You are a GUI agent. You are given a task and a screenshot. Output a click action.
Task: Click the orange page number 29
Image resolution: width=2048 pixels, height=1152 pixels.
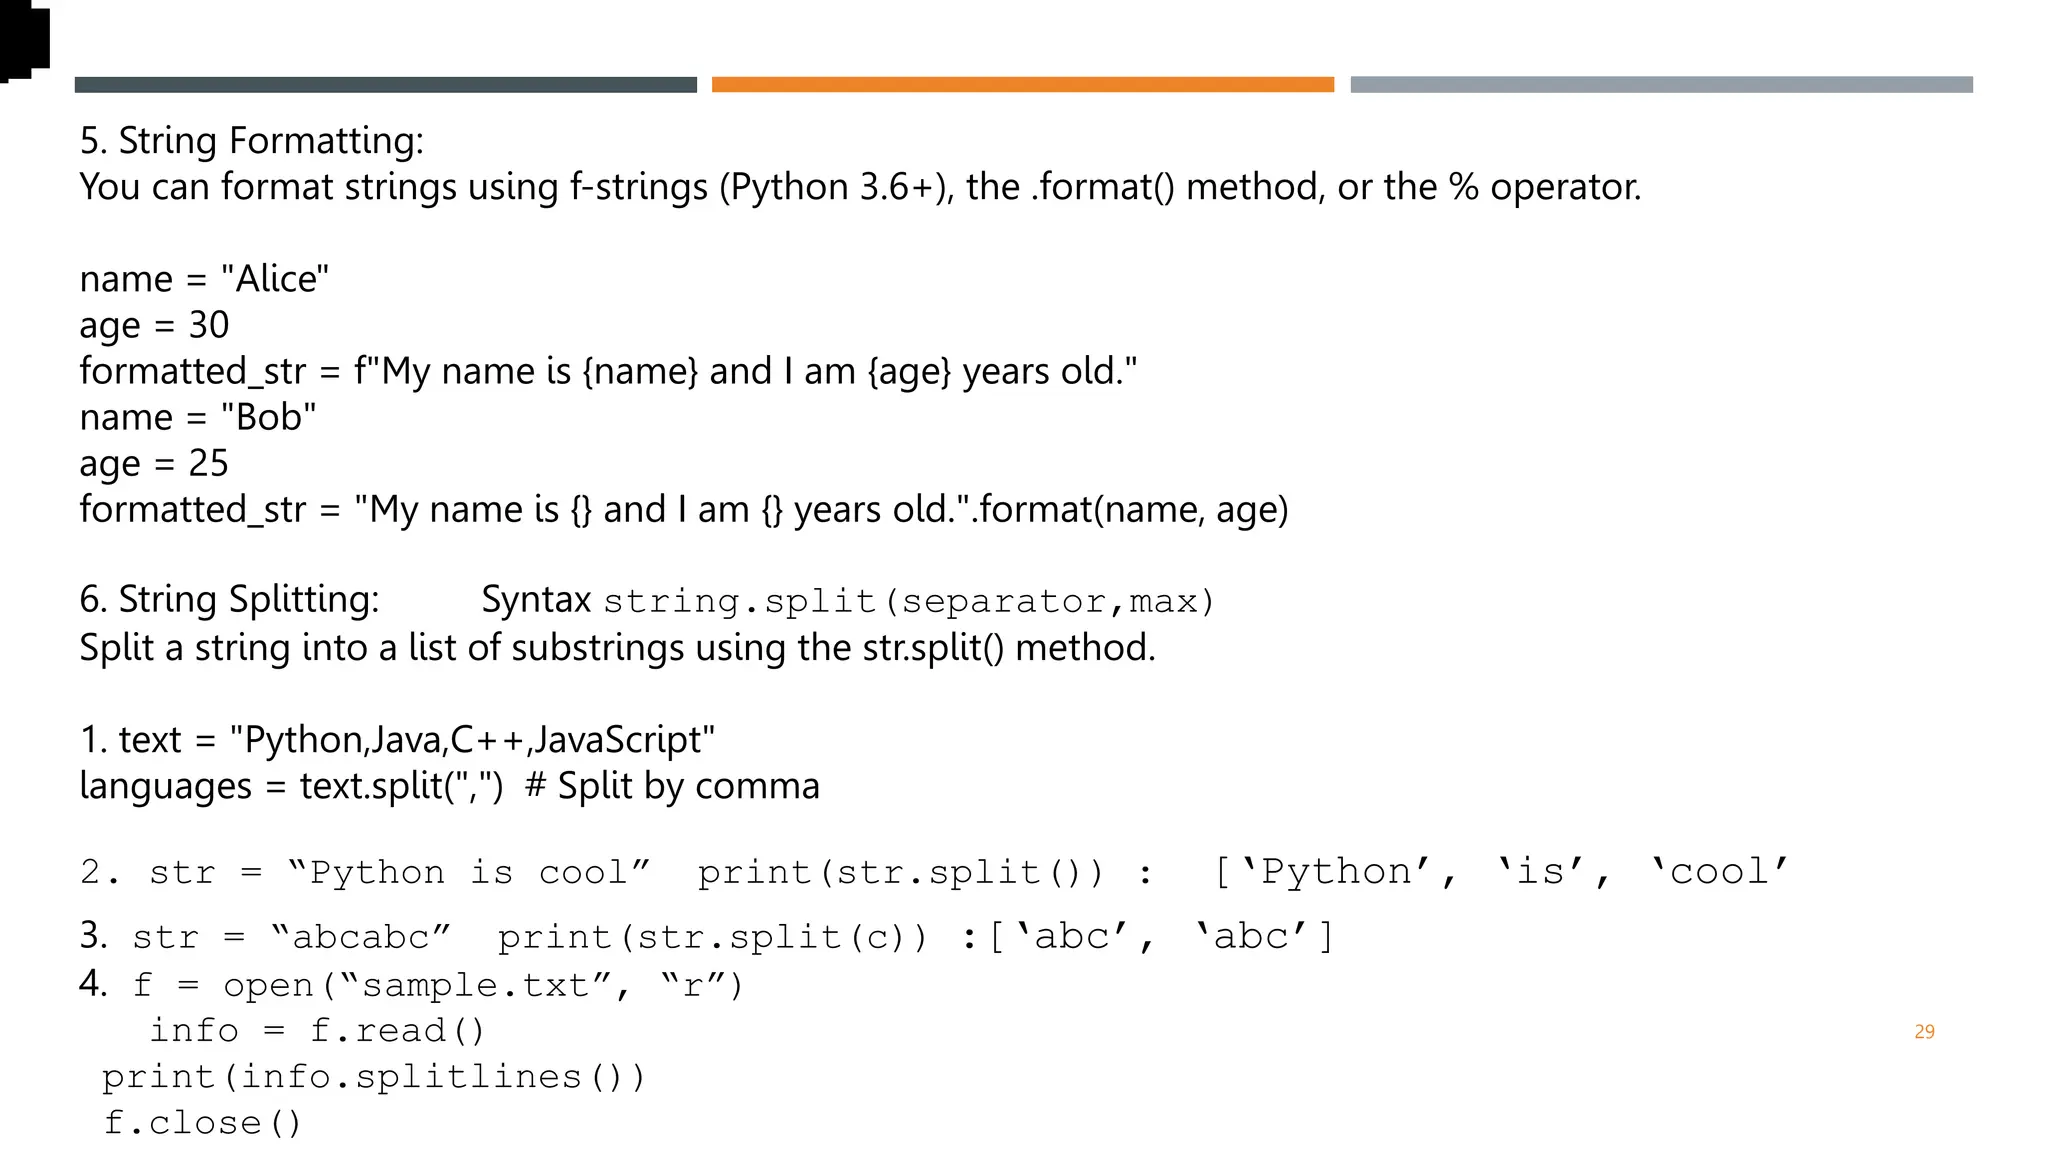click(x=1924, y=1031)
